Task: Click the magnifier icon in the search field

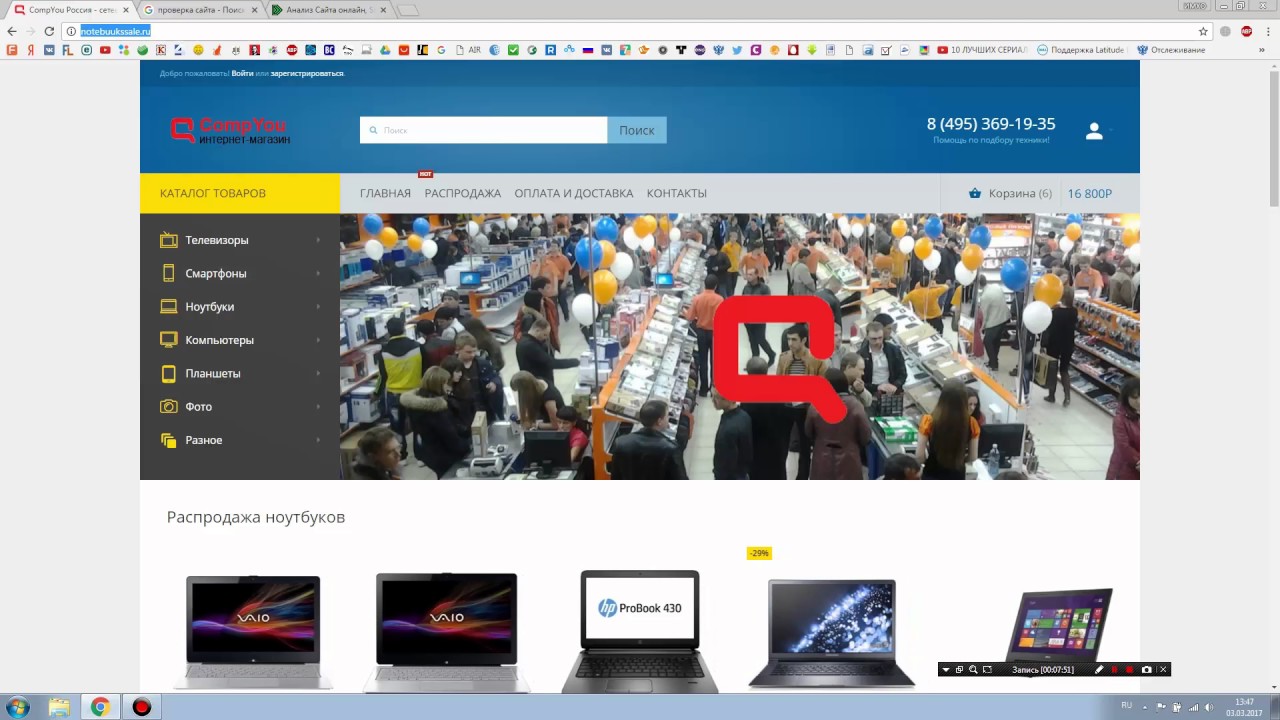Action: pos(374,130)
